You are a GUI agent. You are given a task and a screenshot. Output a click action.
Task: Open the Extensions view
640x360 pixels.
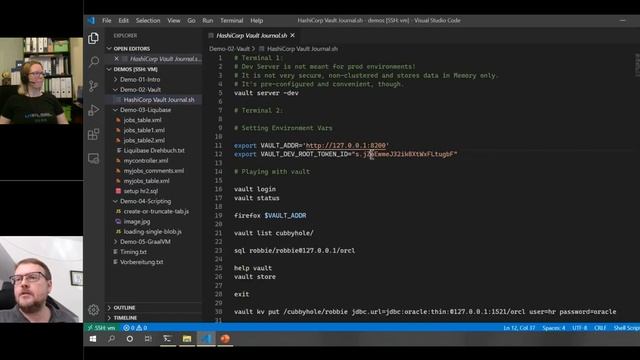point(93,134)
